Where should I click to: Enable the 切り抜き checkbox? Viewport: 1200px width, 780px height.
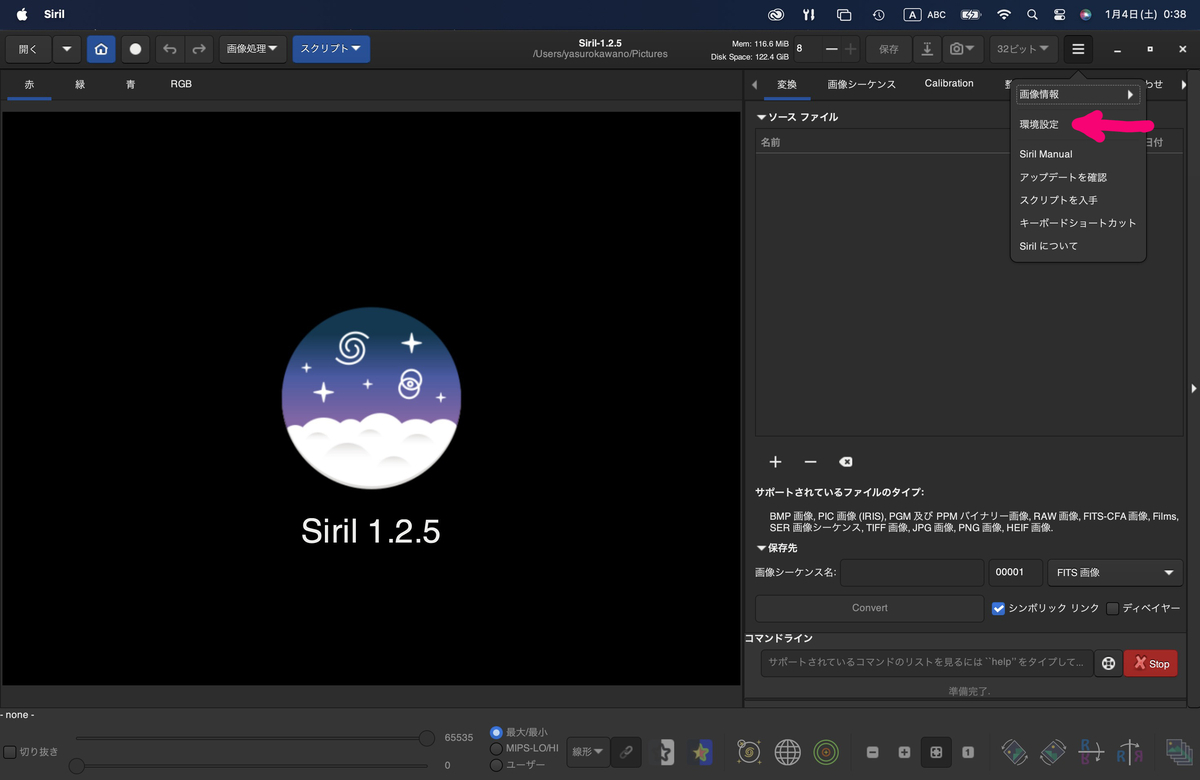point(10,752)
